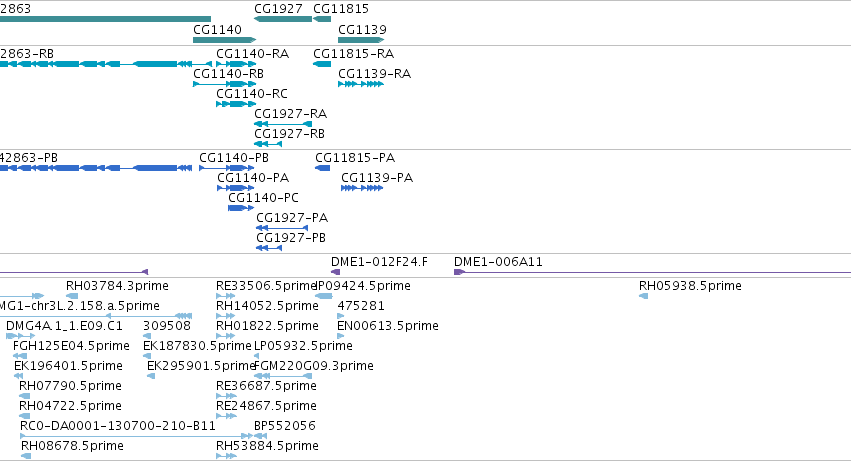Select the DMG4A.1_1.E09.C1 label
This screenshot has width=851, height=461.
tap(64, 326)
